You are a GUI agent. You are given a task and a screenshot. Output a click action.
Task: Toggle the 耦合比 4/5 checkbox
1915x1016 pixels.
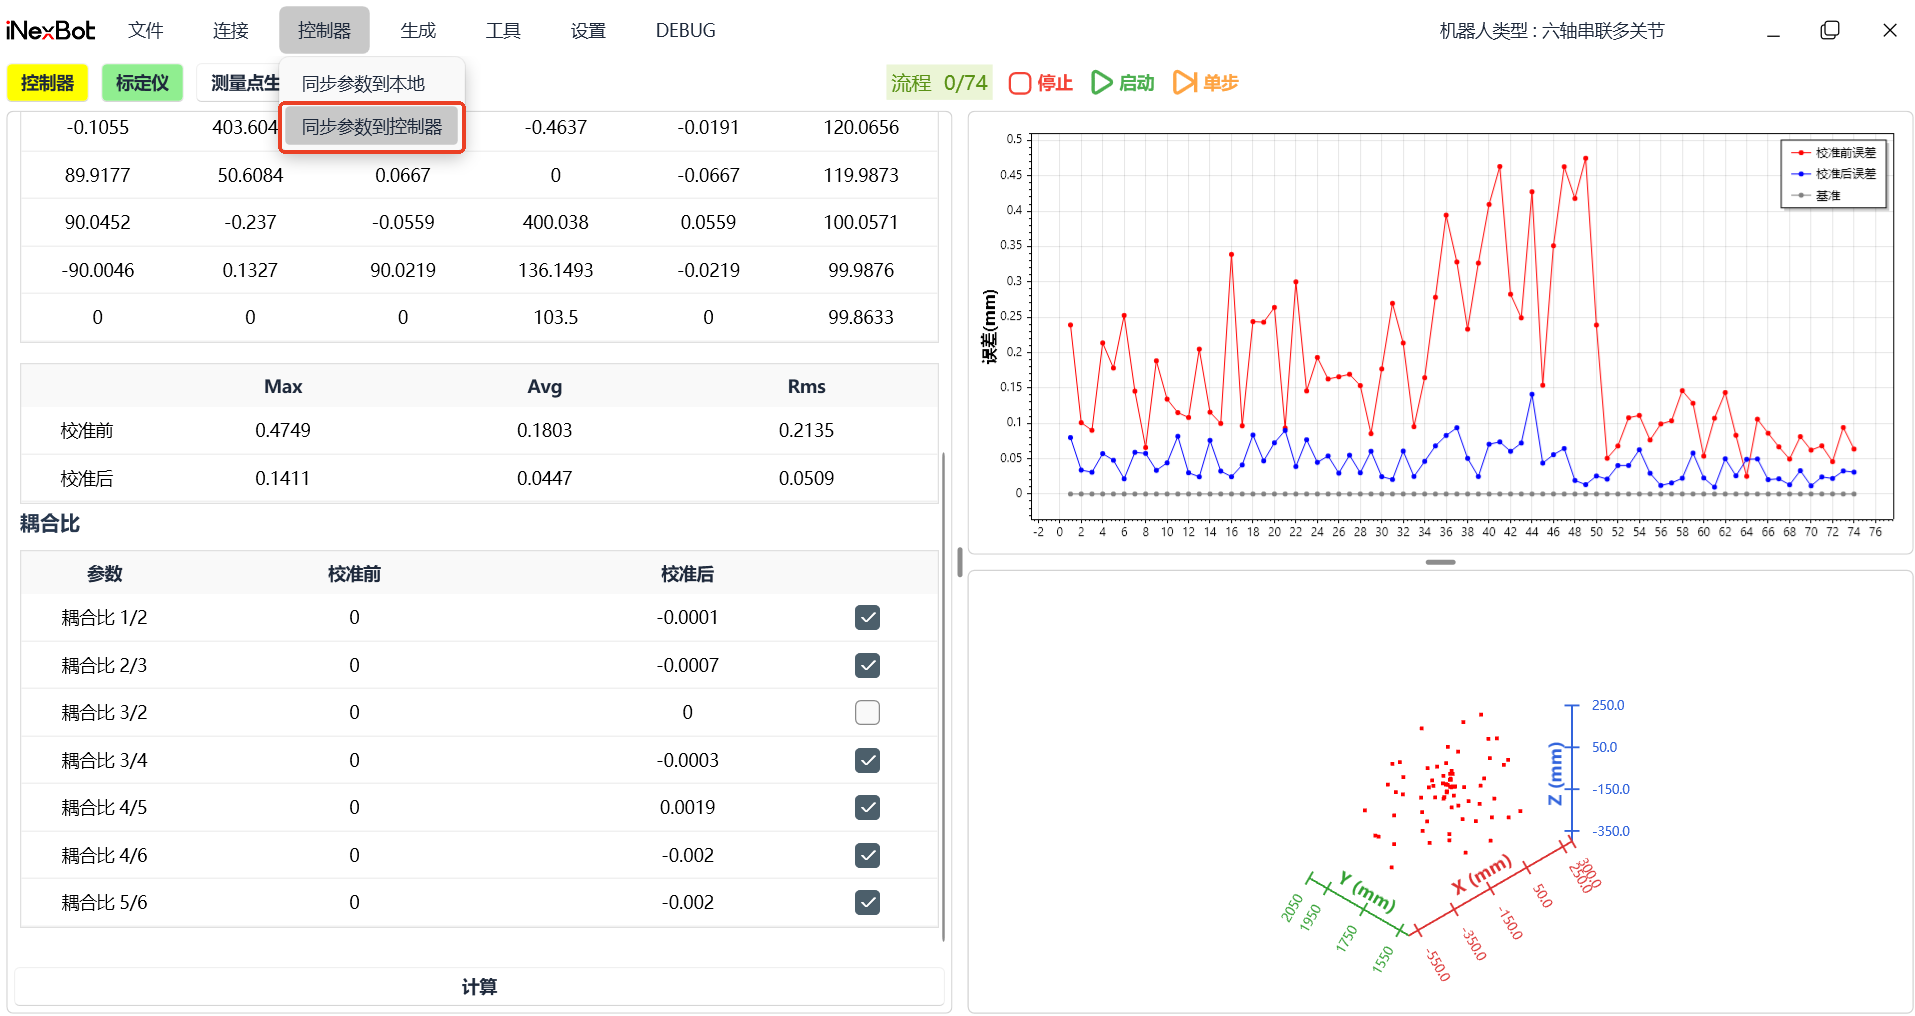[x=867, y=808]
